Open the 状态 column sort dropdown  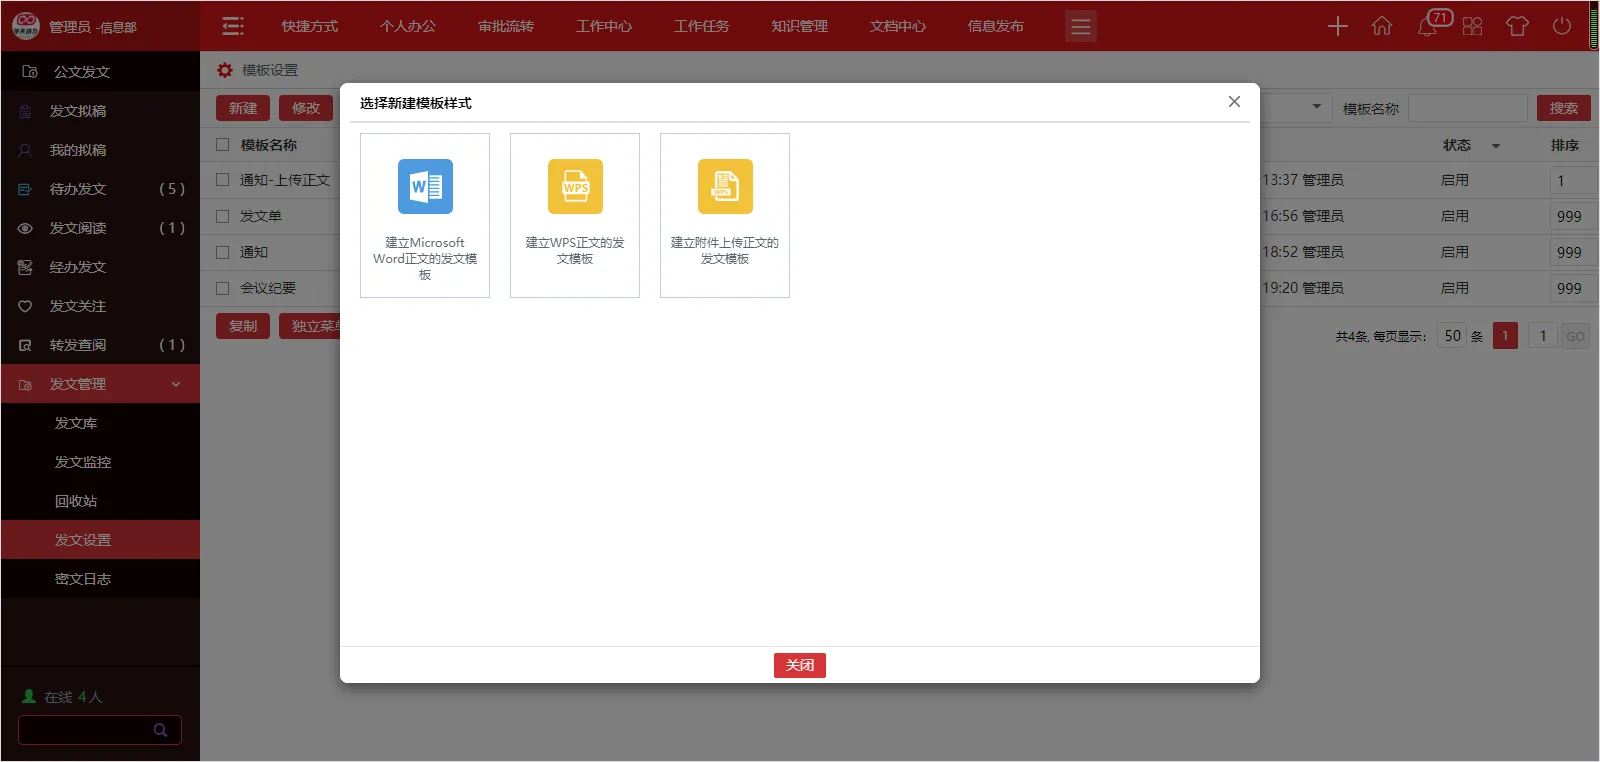pyautogui.click(x=1496, y=146)
